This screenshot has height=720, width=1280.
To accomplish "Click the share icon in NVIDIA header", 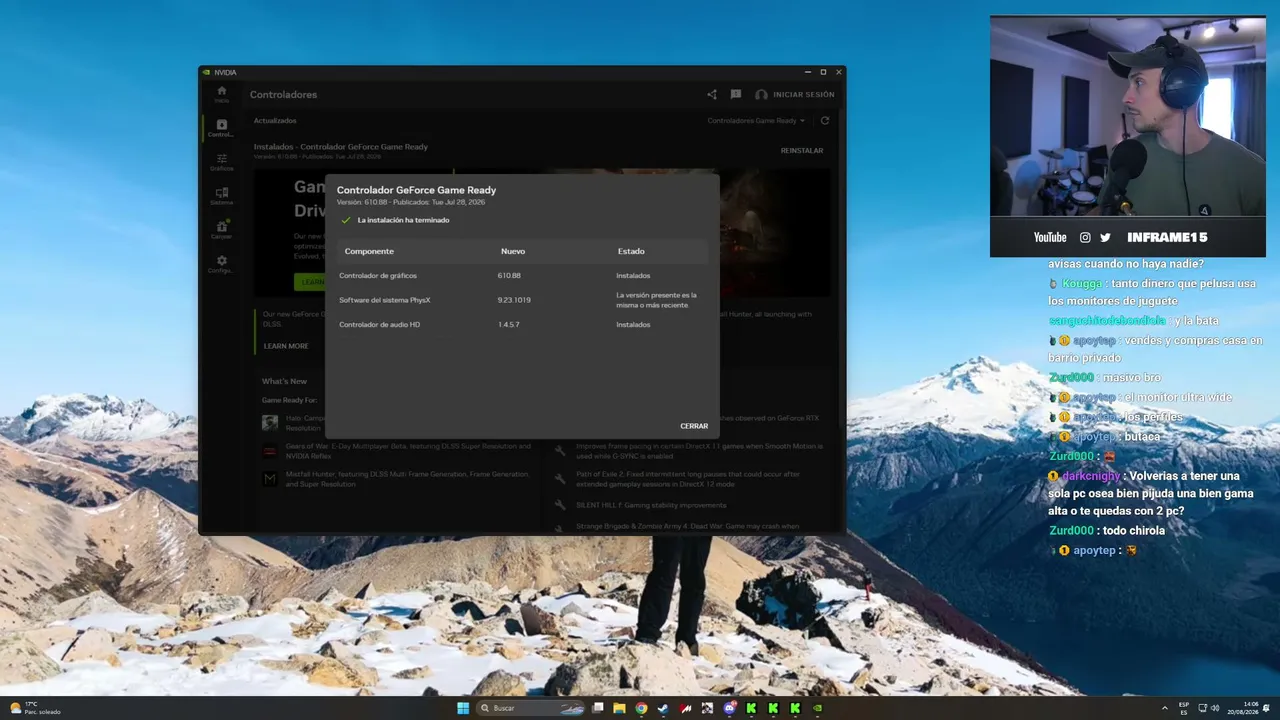I will [712, 95].
